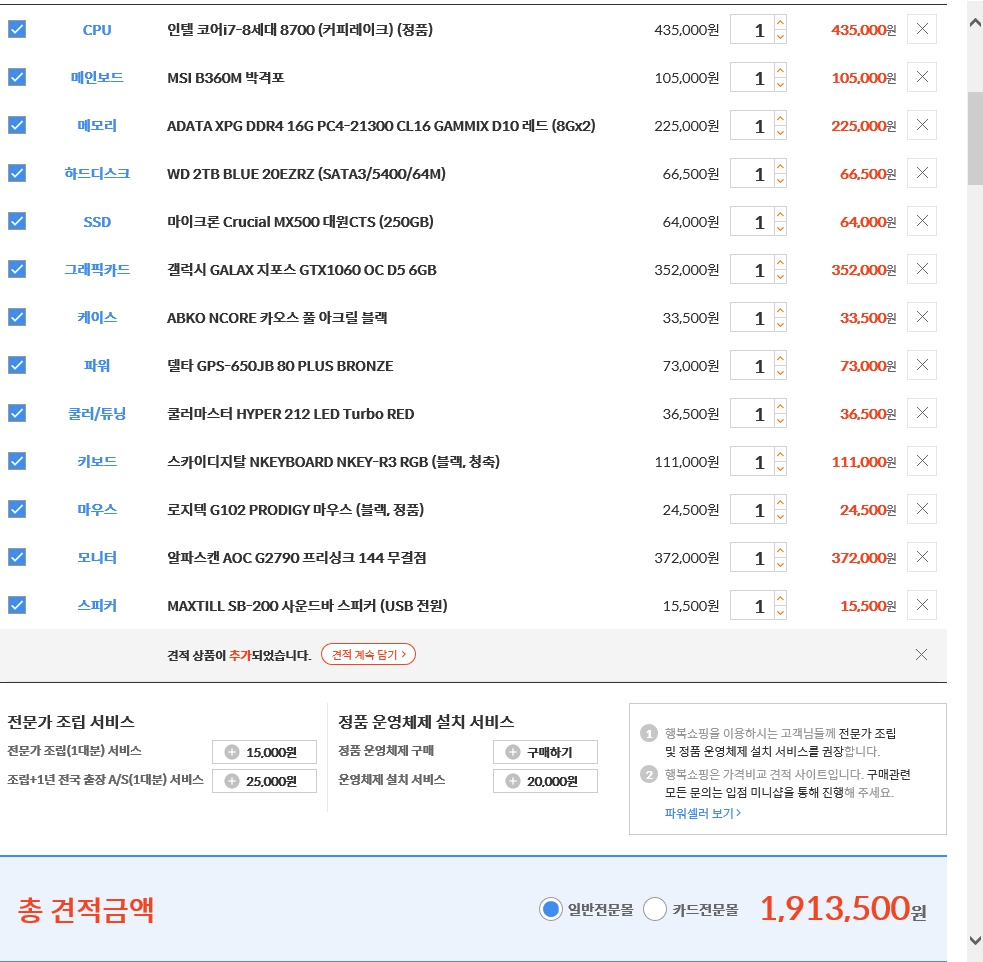Viewport: 983px width, 962px height.
Task: Decrease 마우스 quantity with down arrow
Action: tap(781, 517)
